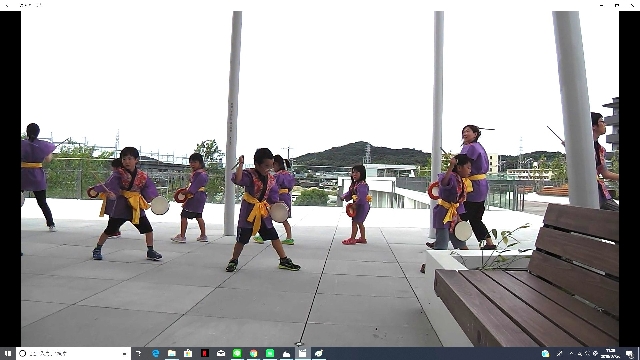Select the active Movies & TV taskbar icon
Viewport: 640px width, 360px height.
pos(302,353)
